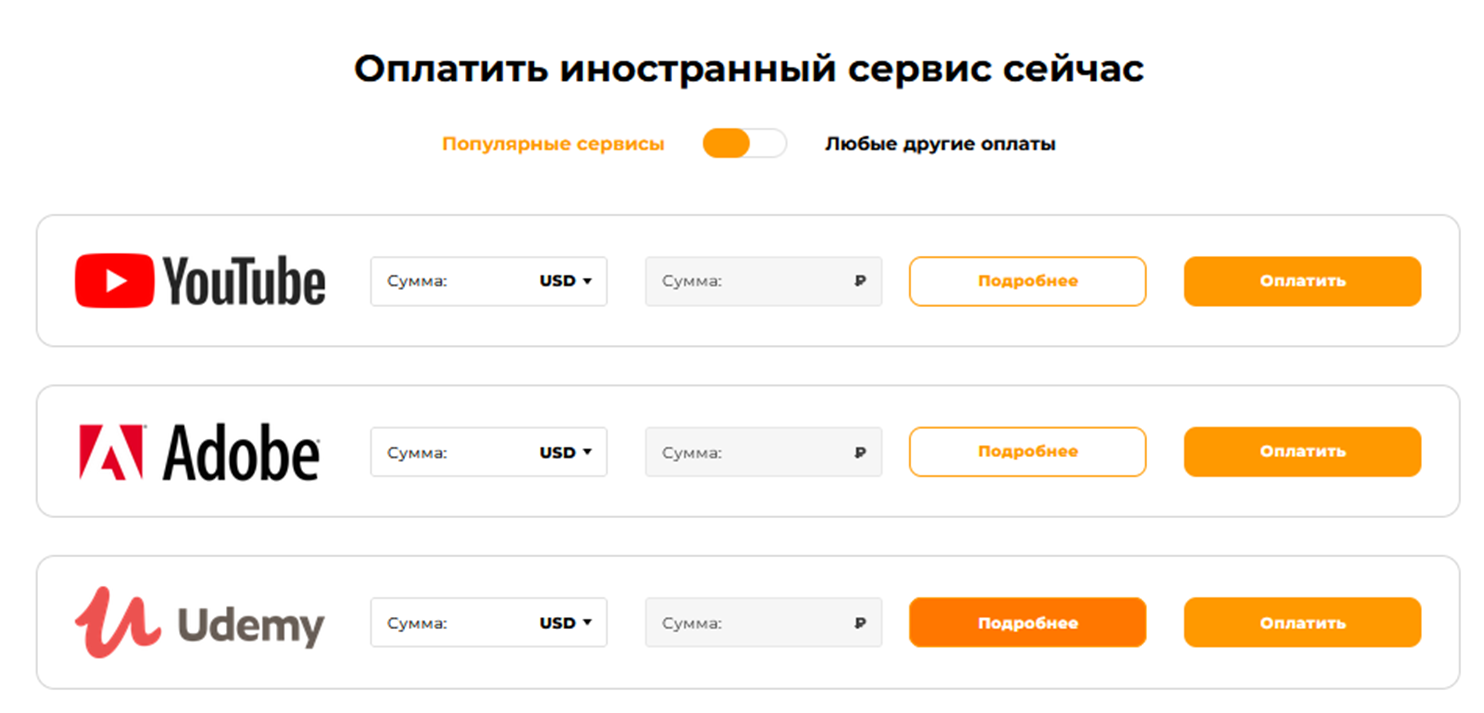Pay for Adobe with "Оплатить" button
Screen dimensions: 1484x713
1302,452
